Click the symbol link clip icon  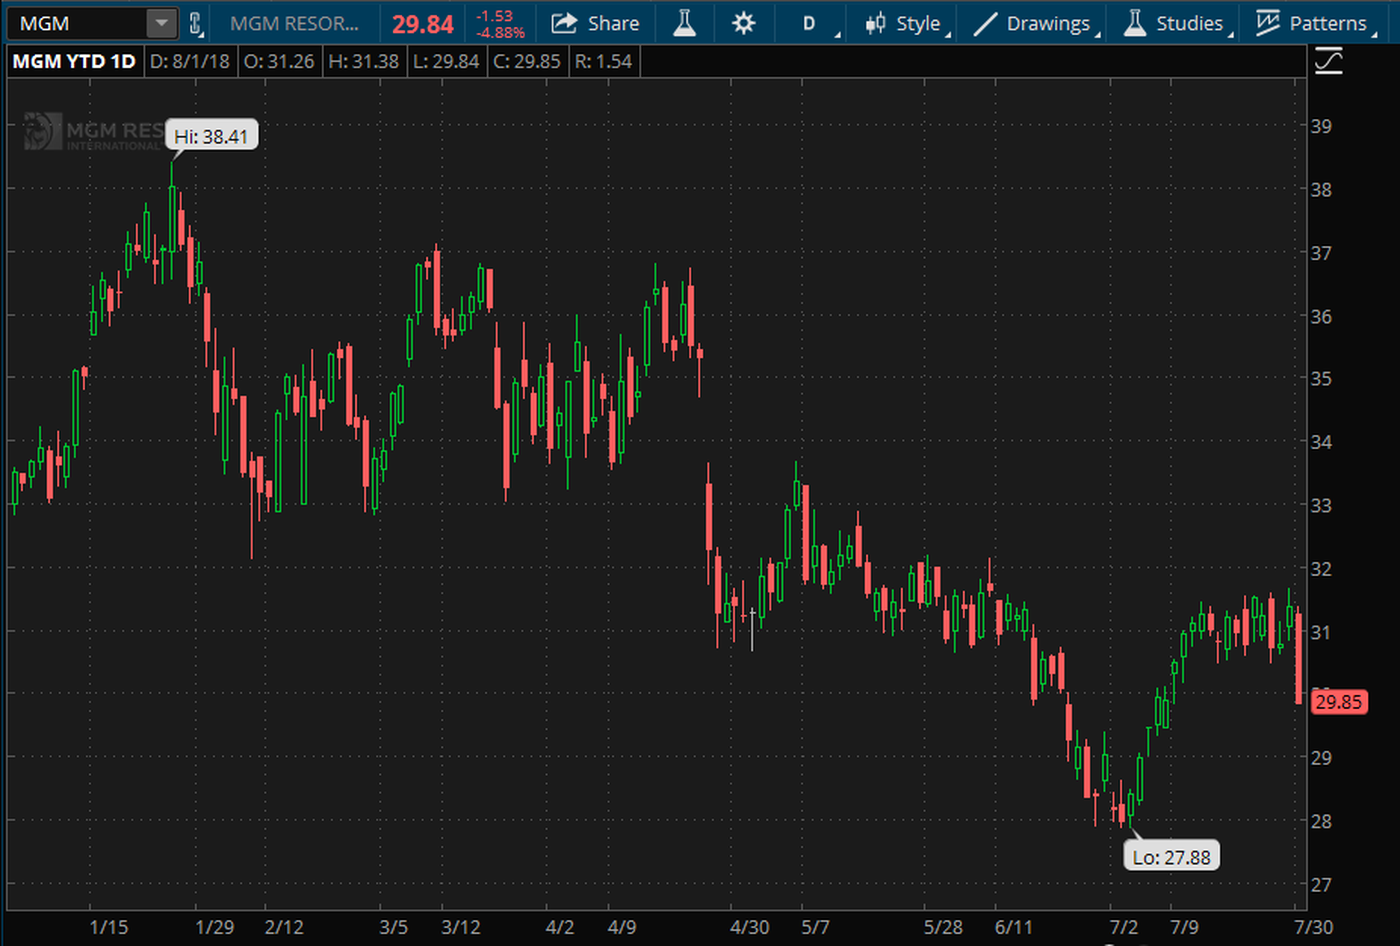pos(196,23)
